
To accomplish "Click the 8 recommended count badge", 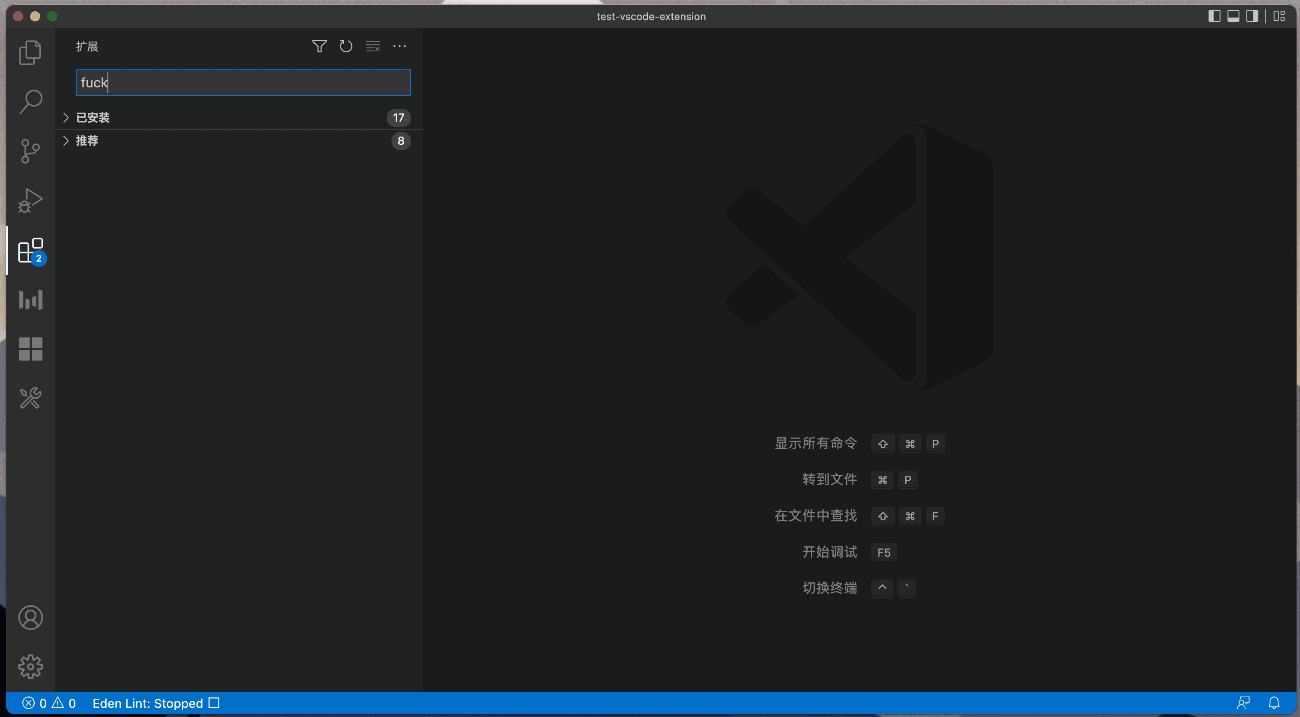I will click(x=401, y=141).
